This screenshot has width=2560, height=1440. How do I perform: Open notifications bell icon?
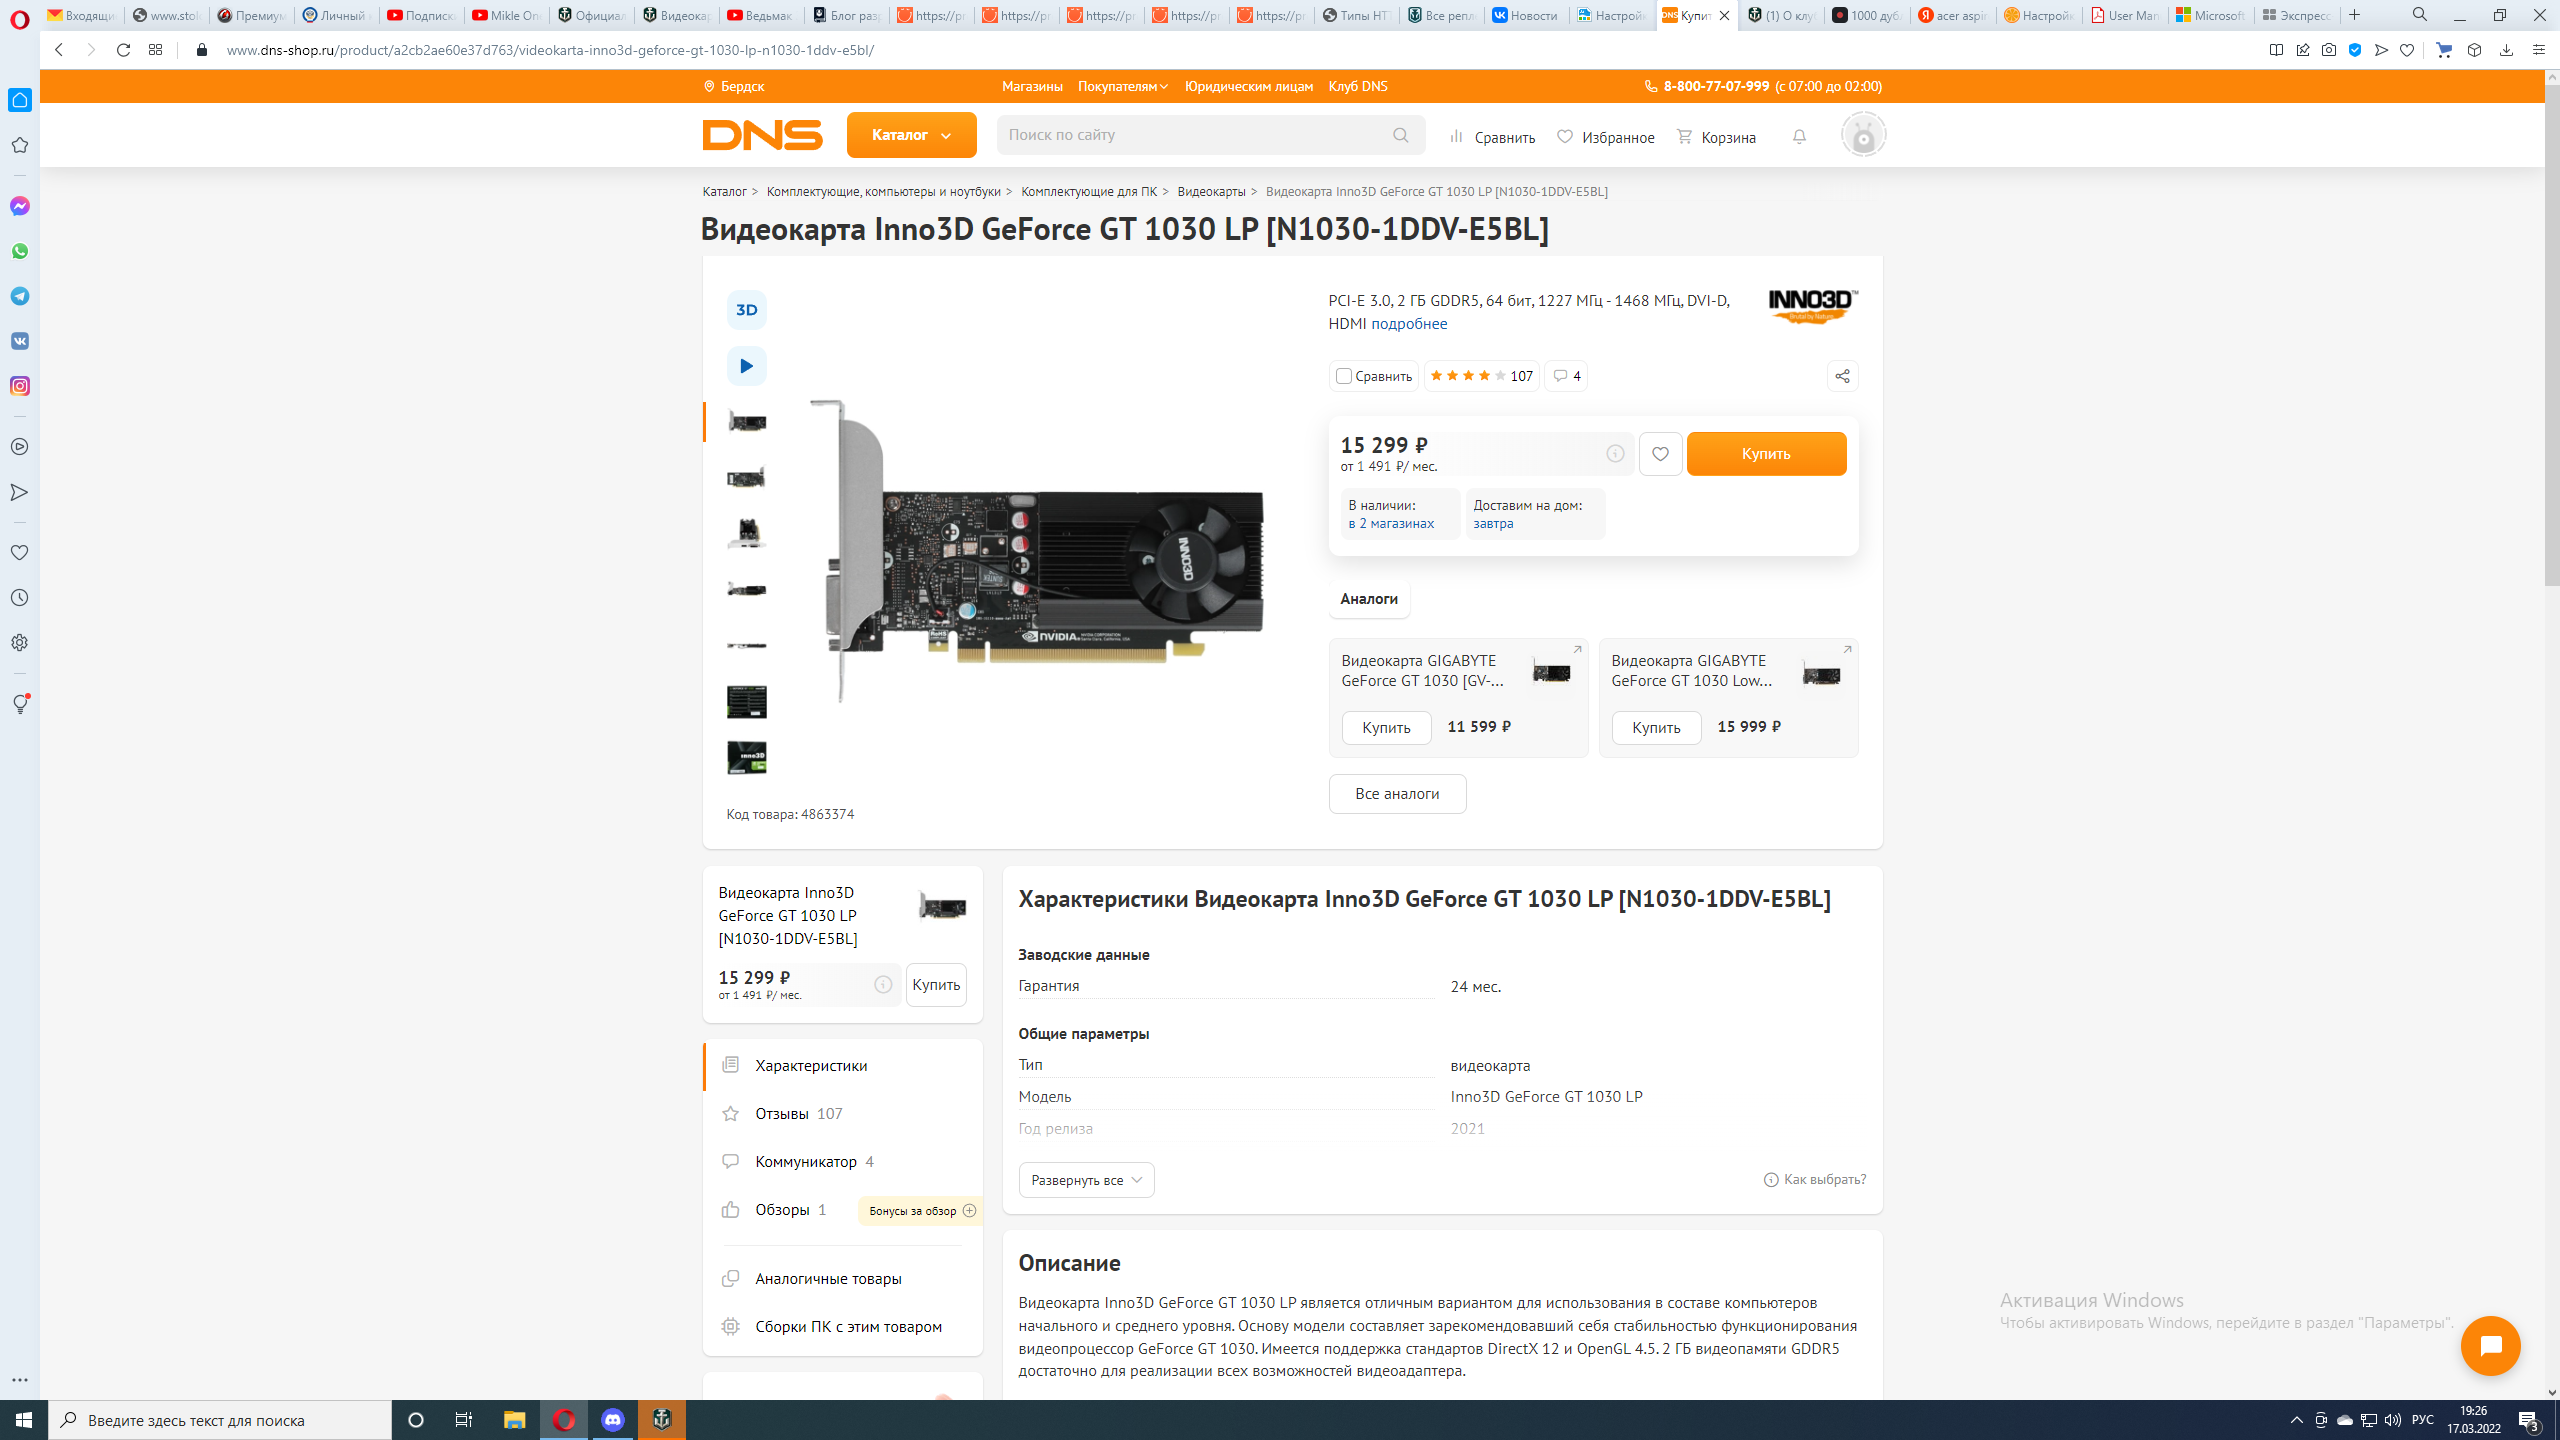click(x=1799, y=136)
